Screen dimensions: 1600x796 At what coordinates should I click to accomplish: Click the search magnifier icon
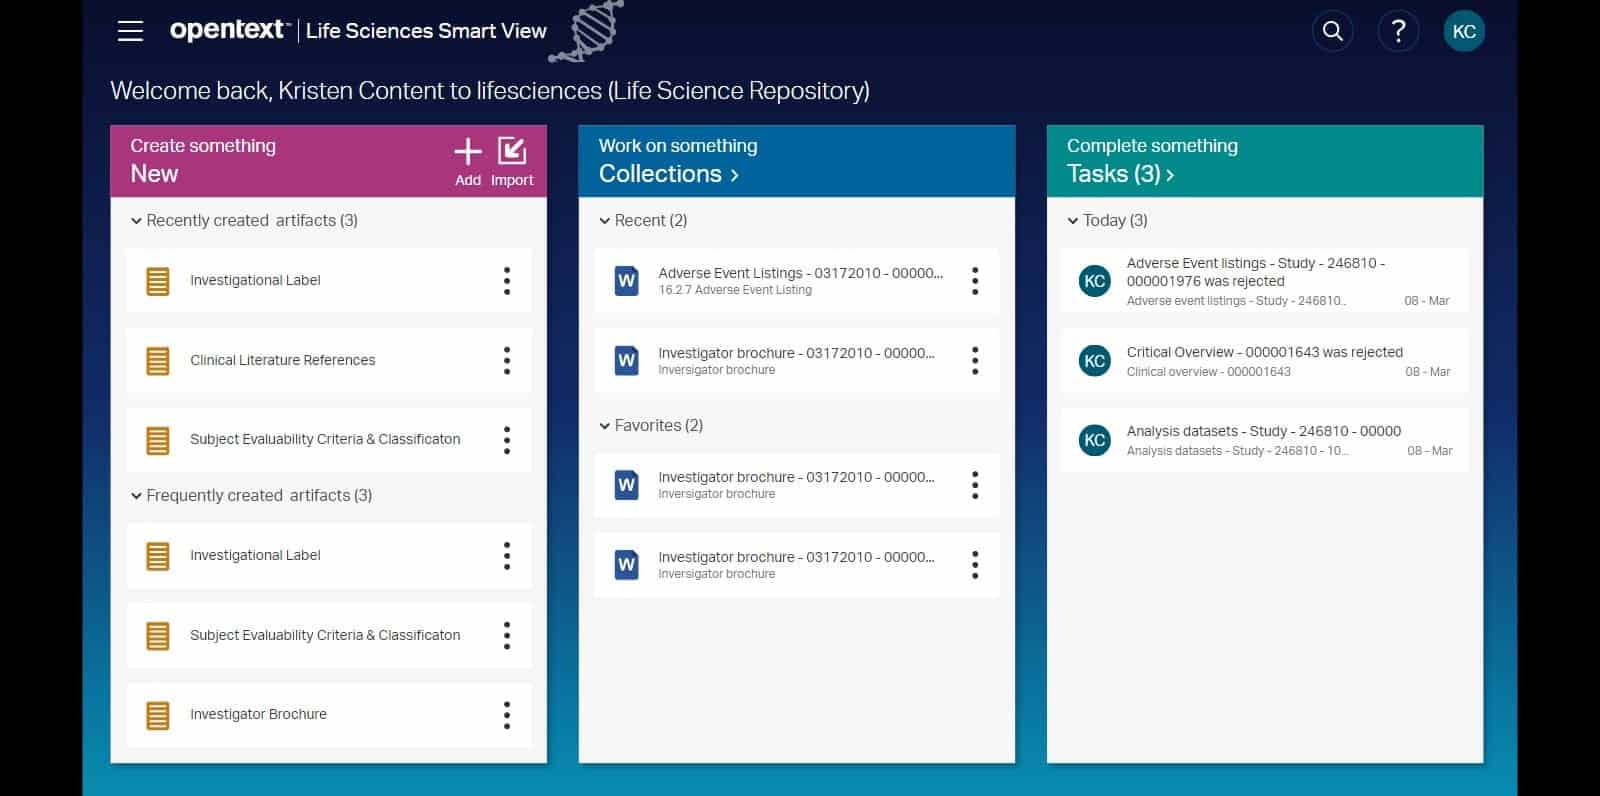[x=1332, y=31]
